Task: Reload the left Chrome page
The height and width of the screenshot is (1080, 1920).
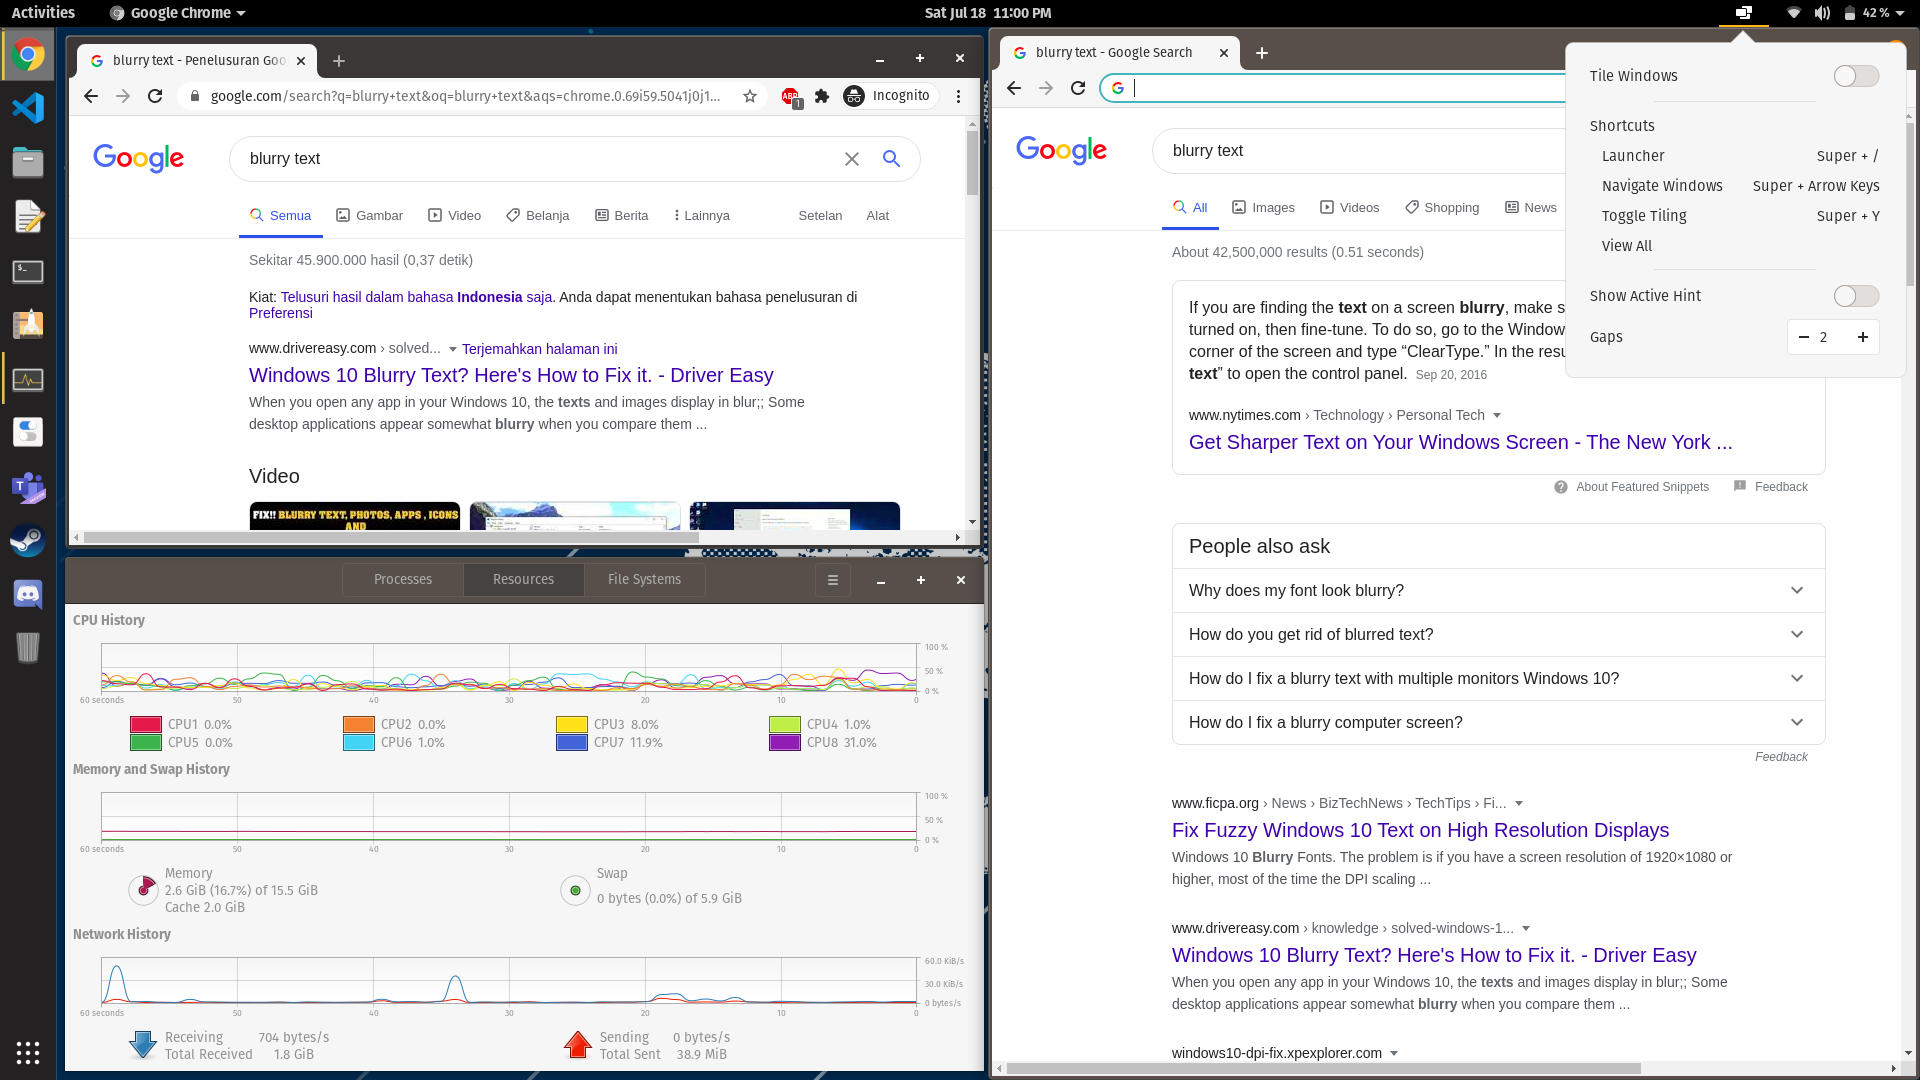Action: [x=155, y=96]
